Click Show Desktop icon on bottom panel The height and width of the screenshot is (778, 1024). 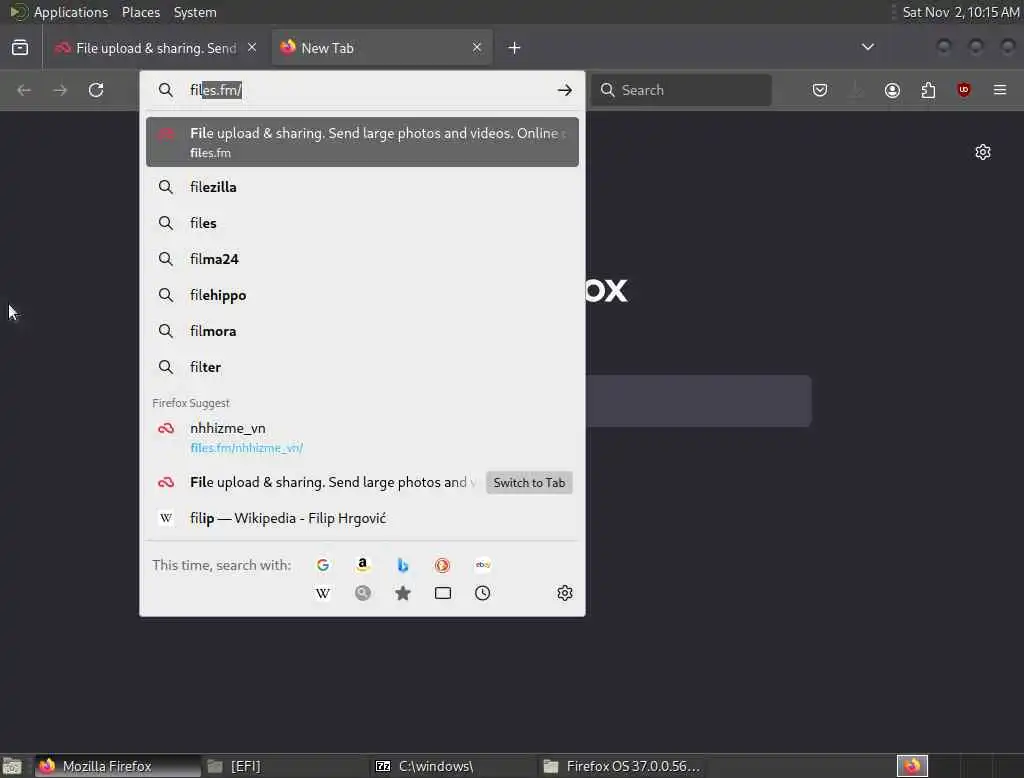point(12,766)
